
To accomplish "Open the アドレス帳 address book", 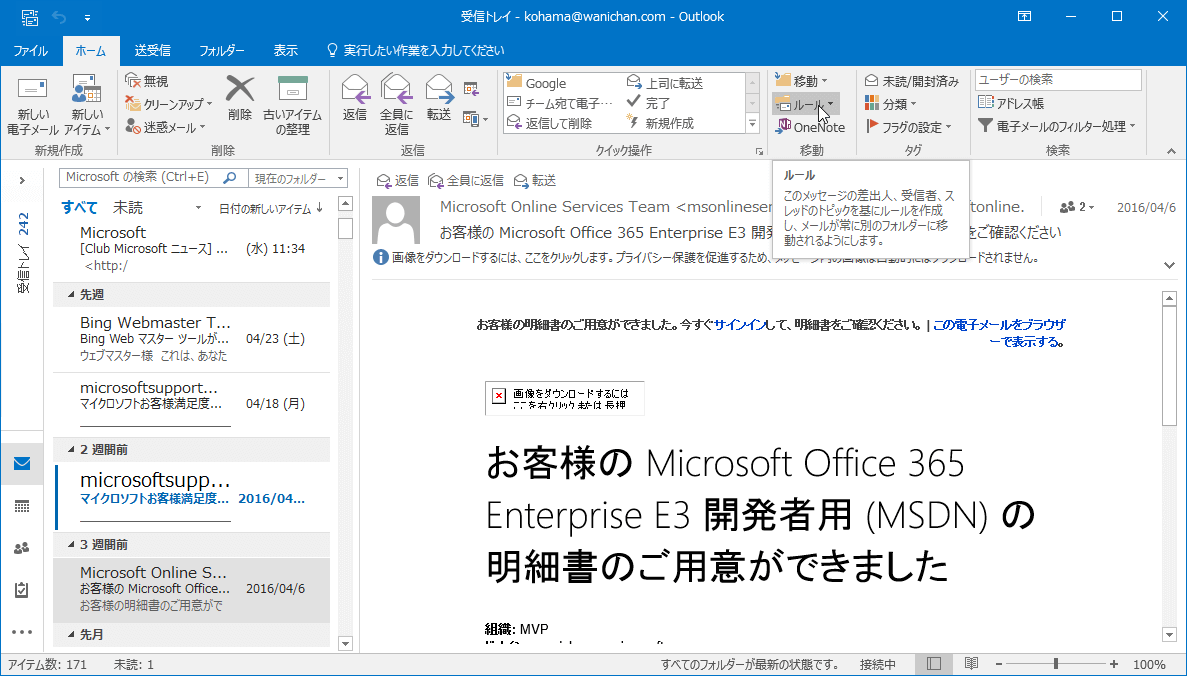I will [x=1011, y=103].
